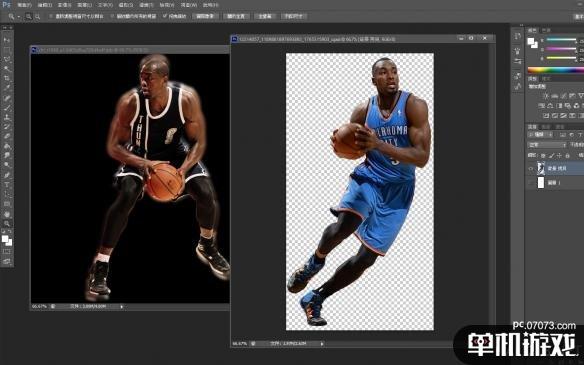The height and width of the screenshot is (365, 584).
Task: Select the Rectangle shape tool
Action: click(7, 204)
